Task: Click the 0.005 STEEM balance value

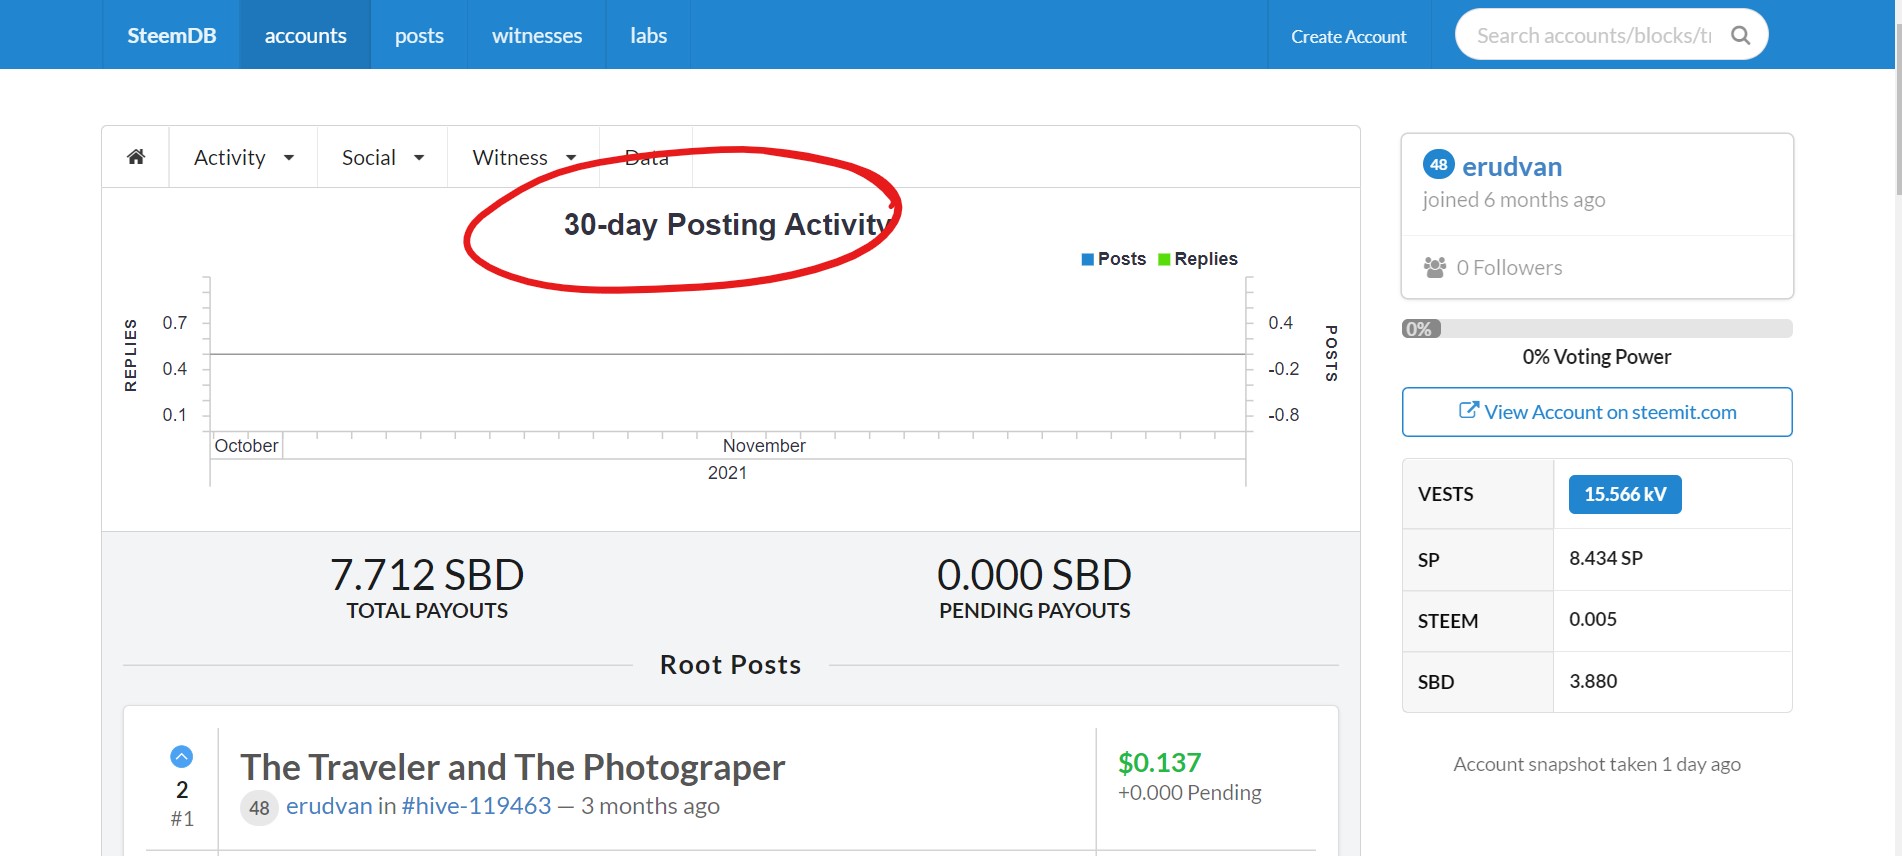Action: 1592,619
